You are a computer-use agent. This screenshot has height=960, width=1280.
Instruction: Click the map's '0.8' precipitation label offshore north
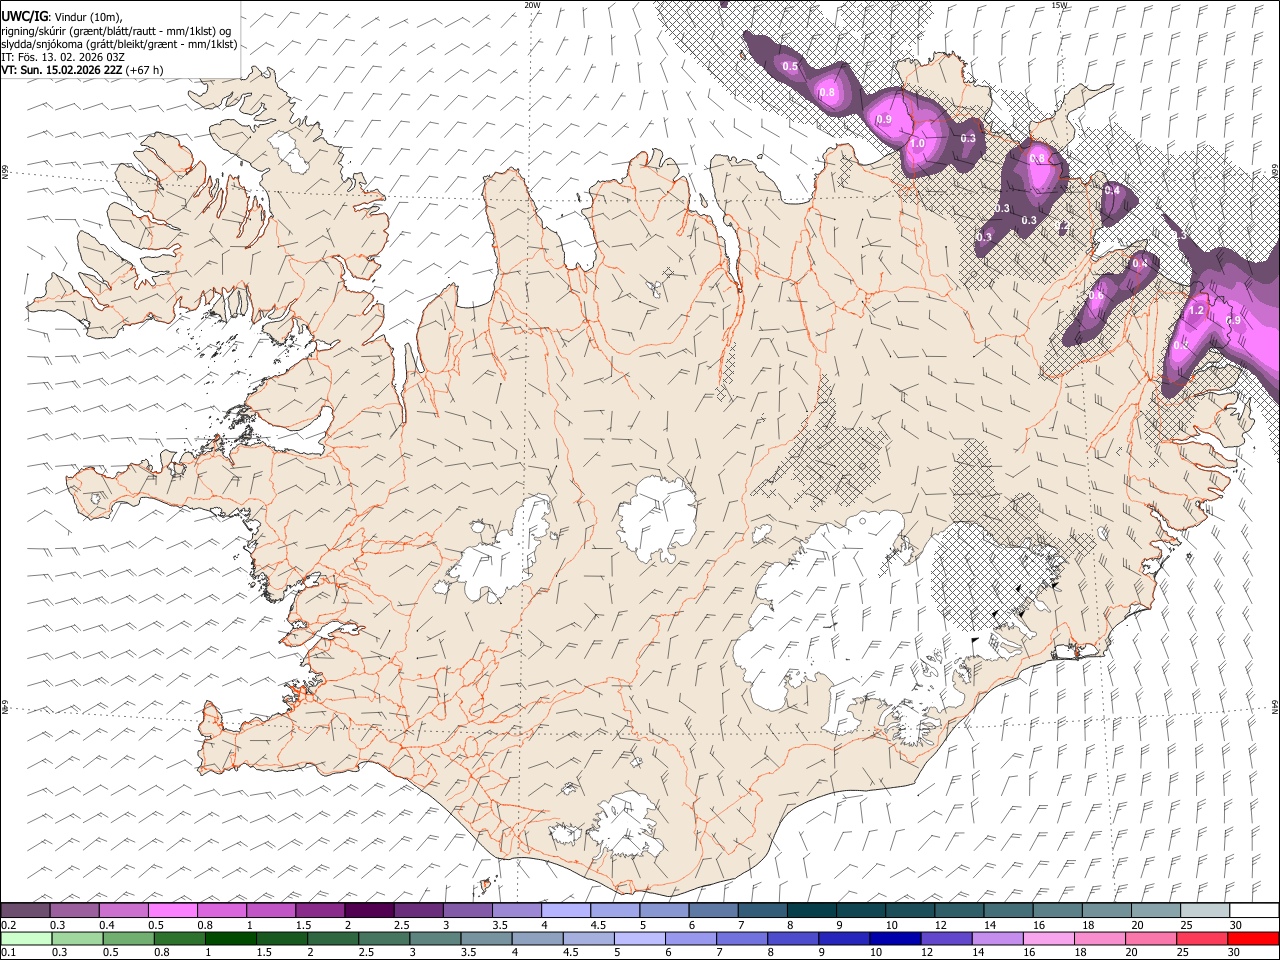click(x=827, y=92)
